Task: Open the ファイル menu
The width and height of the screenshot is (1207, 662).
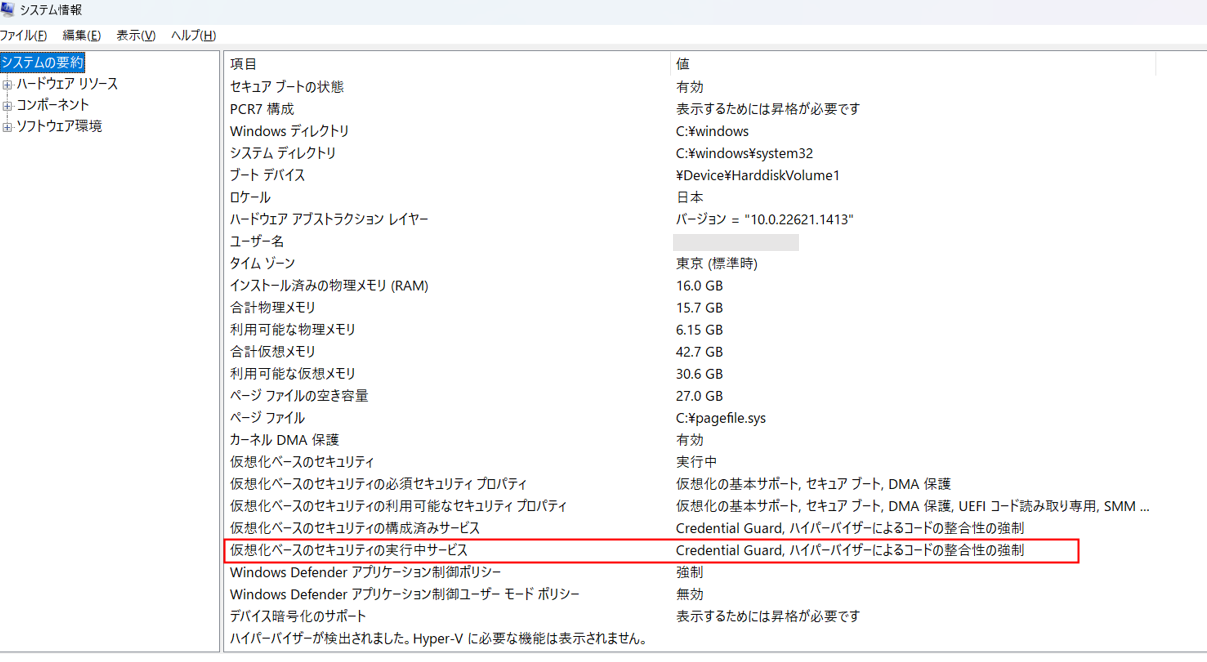Action: point(22,35)
